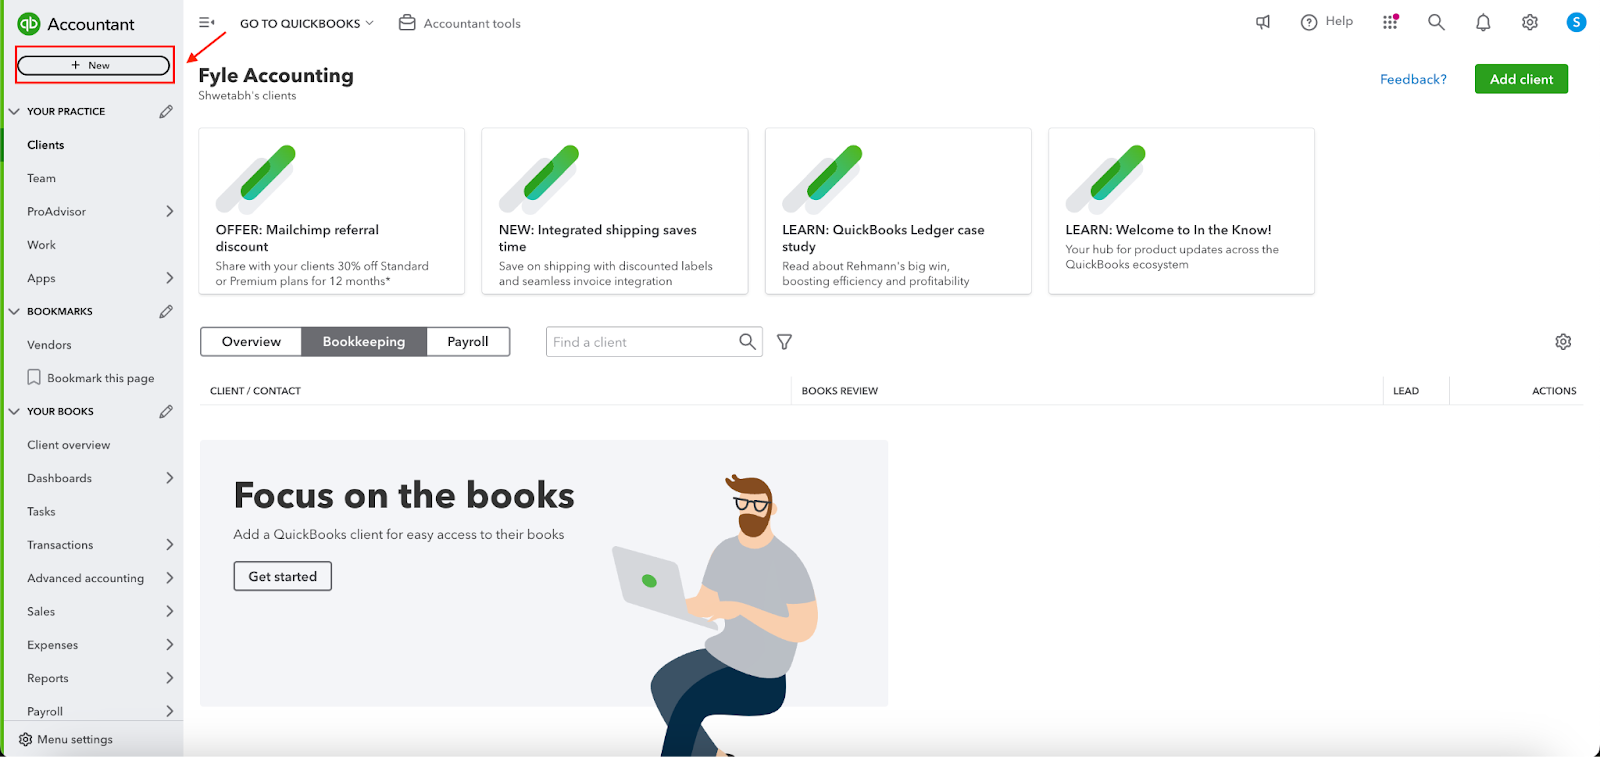Click the magnifier in Find a client box
Screen dimensions: 1600x757
(x=747, y=342)
